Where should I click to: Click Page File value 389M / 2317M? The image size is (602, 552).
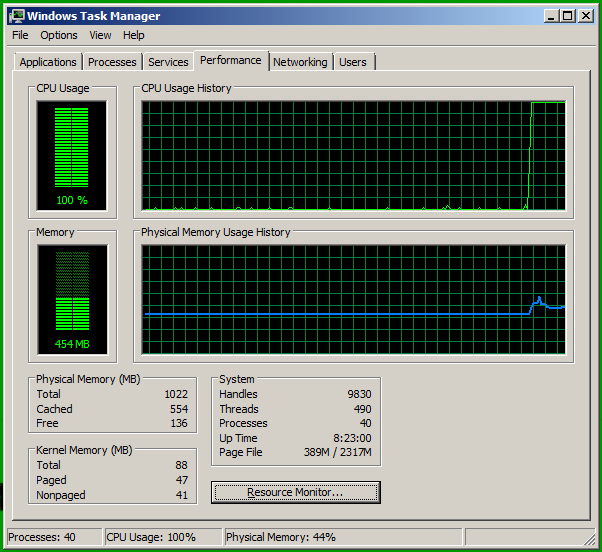click(x=337, y=453)
